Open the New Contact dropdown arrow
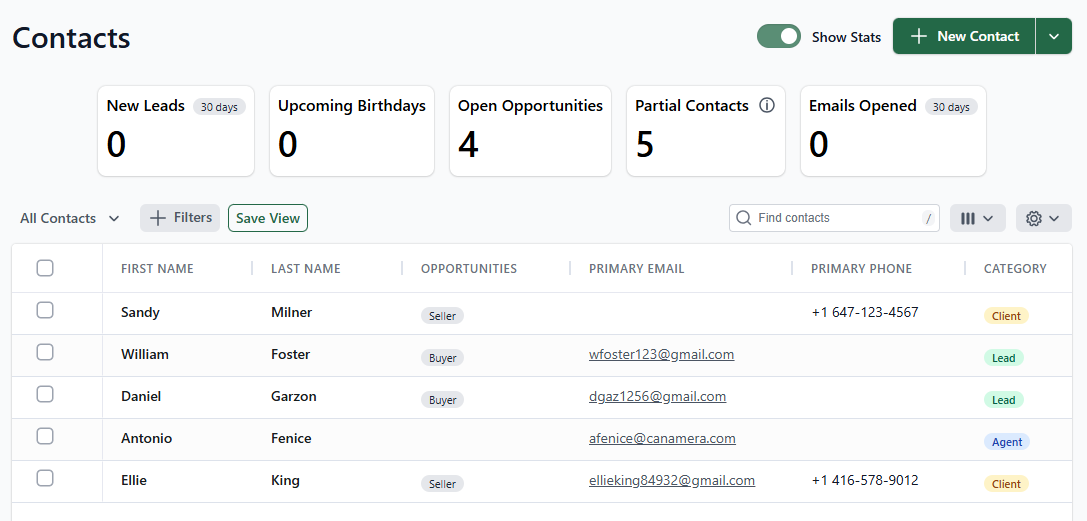This screenshot has width=1087, height=521. click(x=1053, y=36)
